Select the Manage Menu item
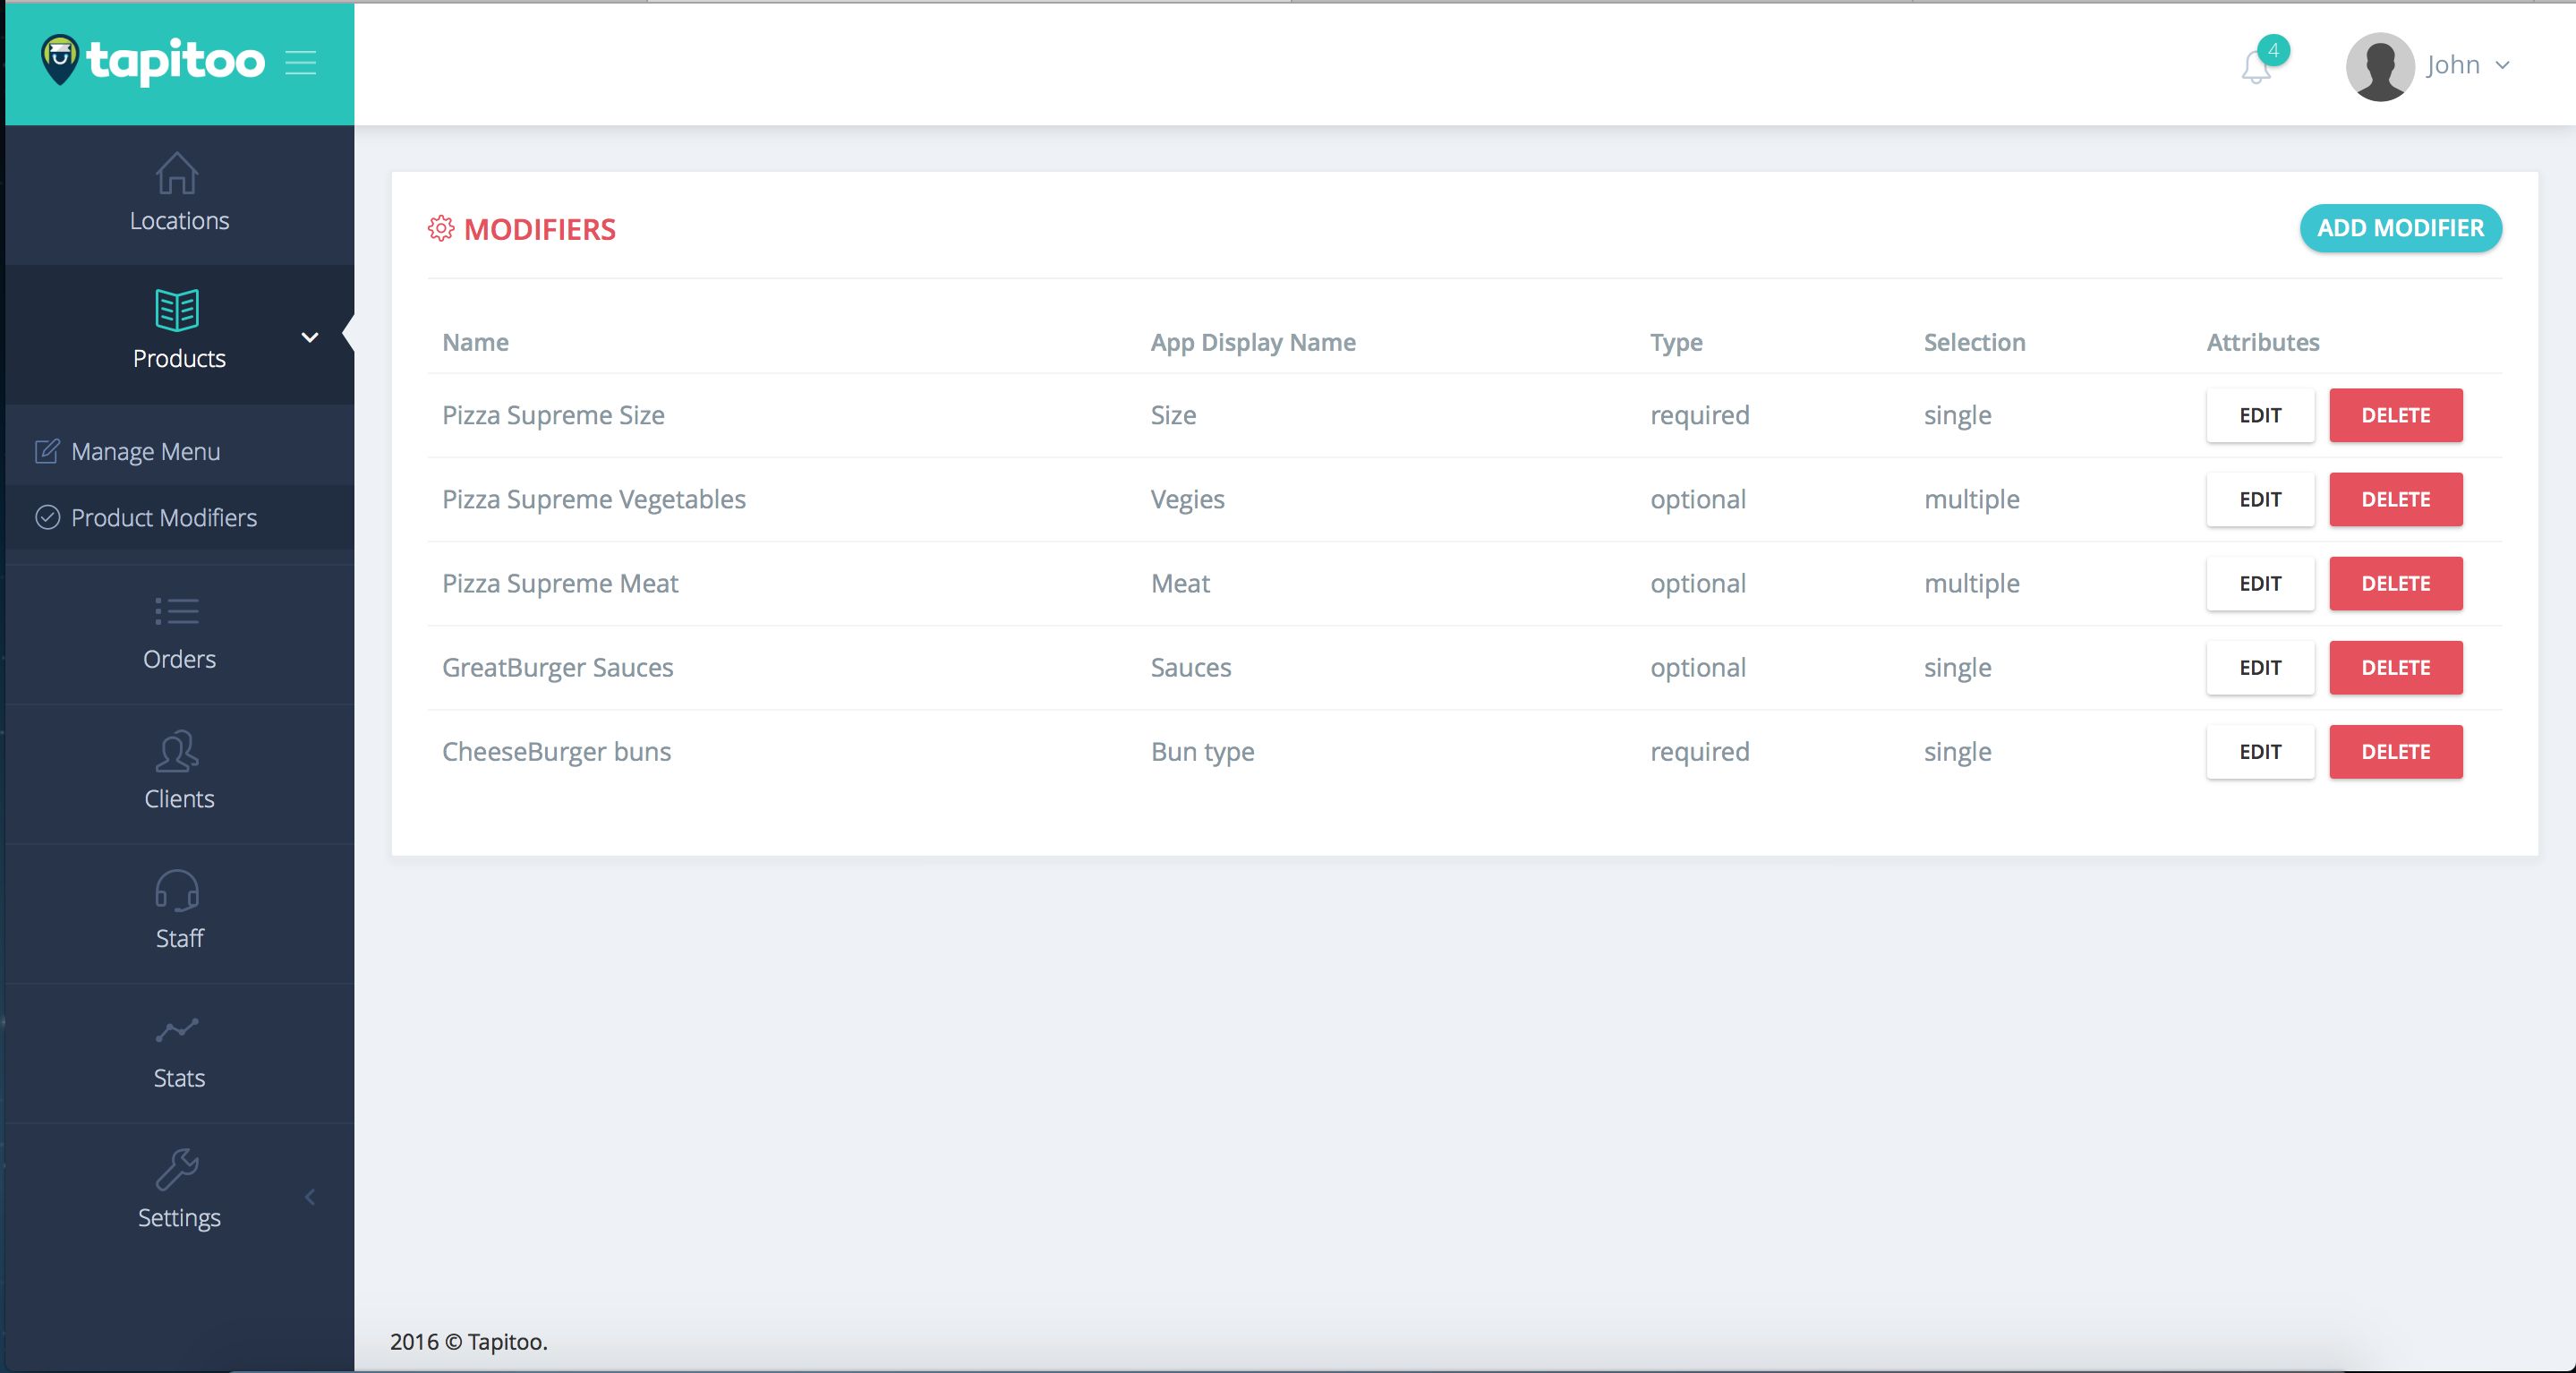Image resolution: width=2576 pixels, height=1373 pixels. tap(145, 452)
